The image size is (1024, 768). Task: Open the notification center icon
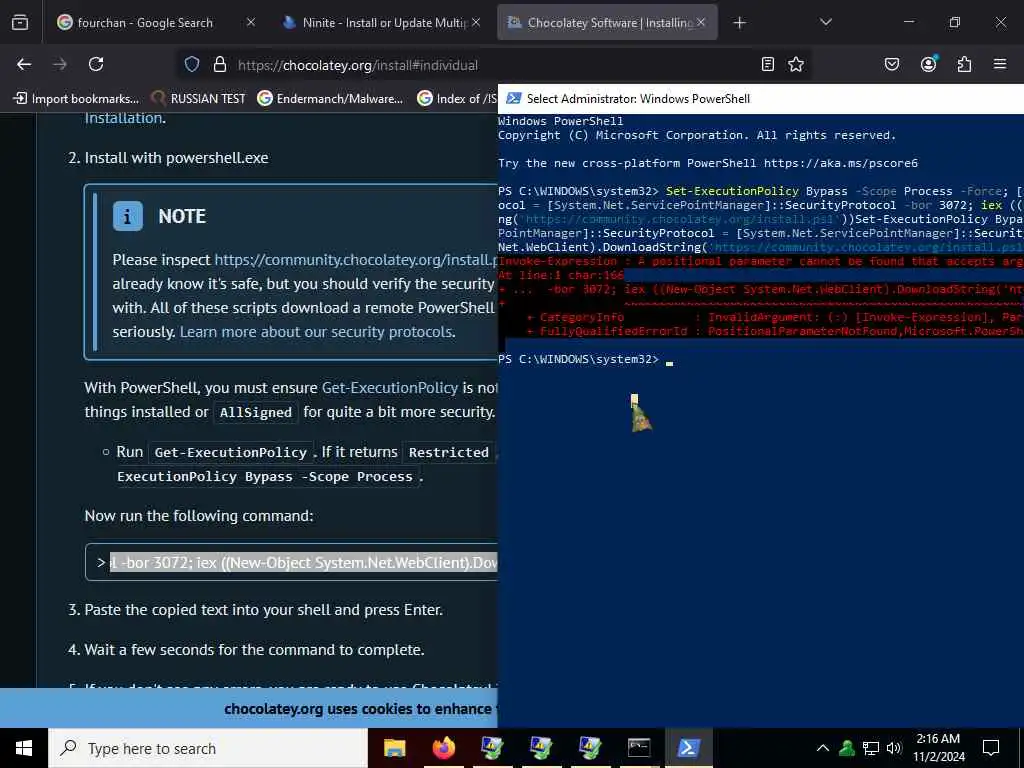click(x=991, y=748)
